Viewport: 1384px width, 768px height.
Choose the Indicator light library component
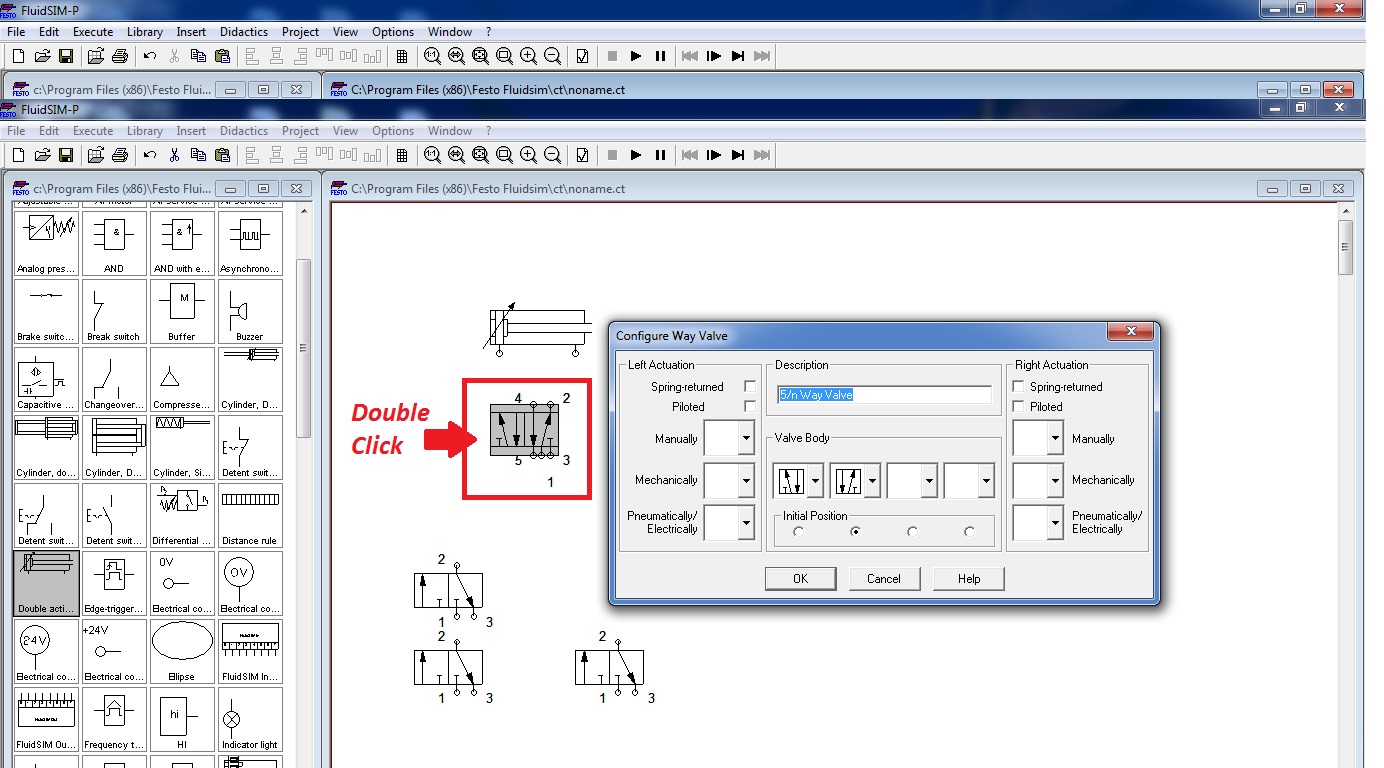tap(250, 718)
